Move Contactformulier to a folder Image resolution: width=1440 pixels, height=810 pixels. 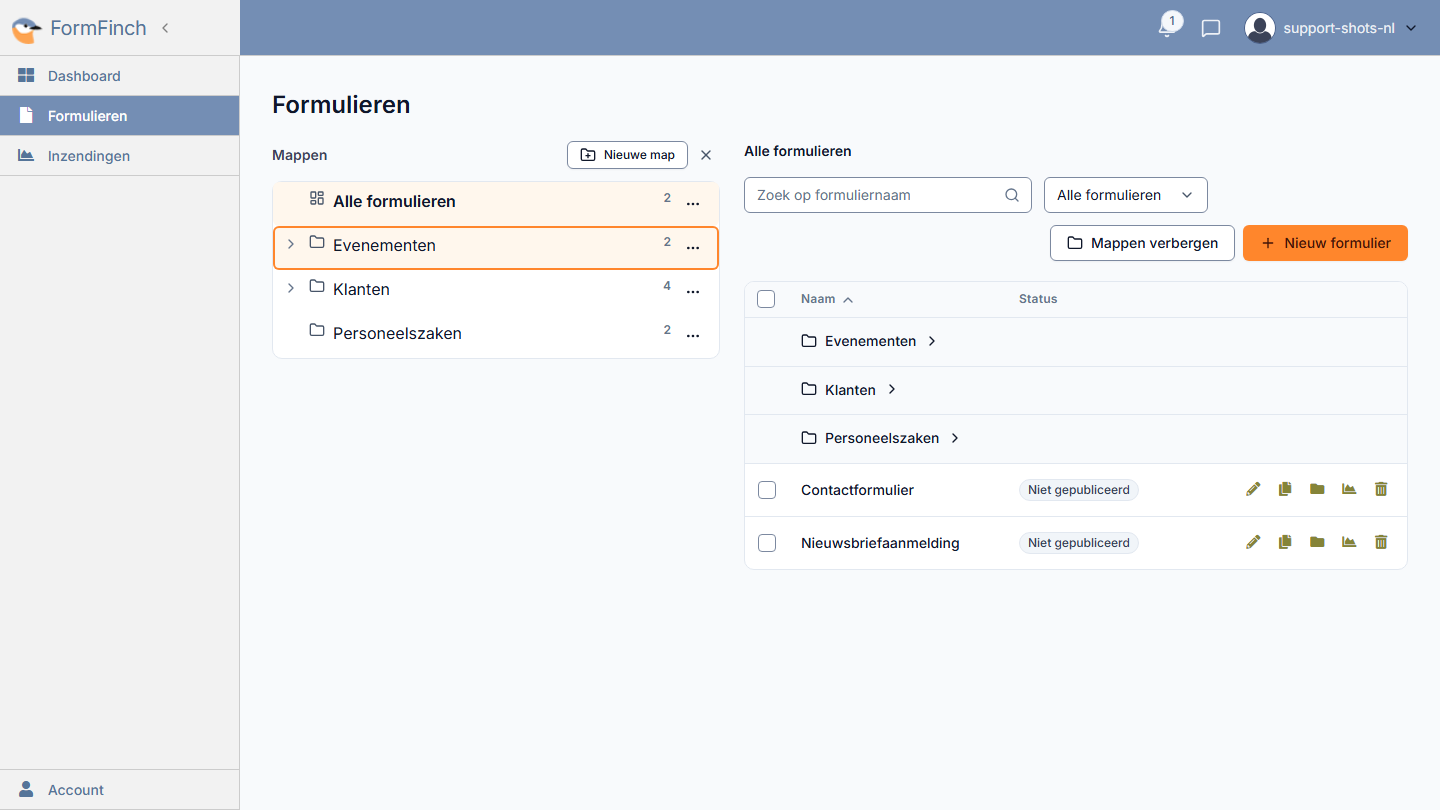pos(1317,489)
